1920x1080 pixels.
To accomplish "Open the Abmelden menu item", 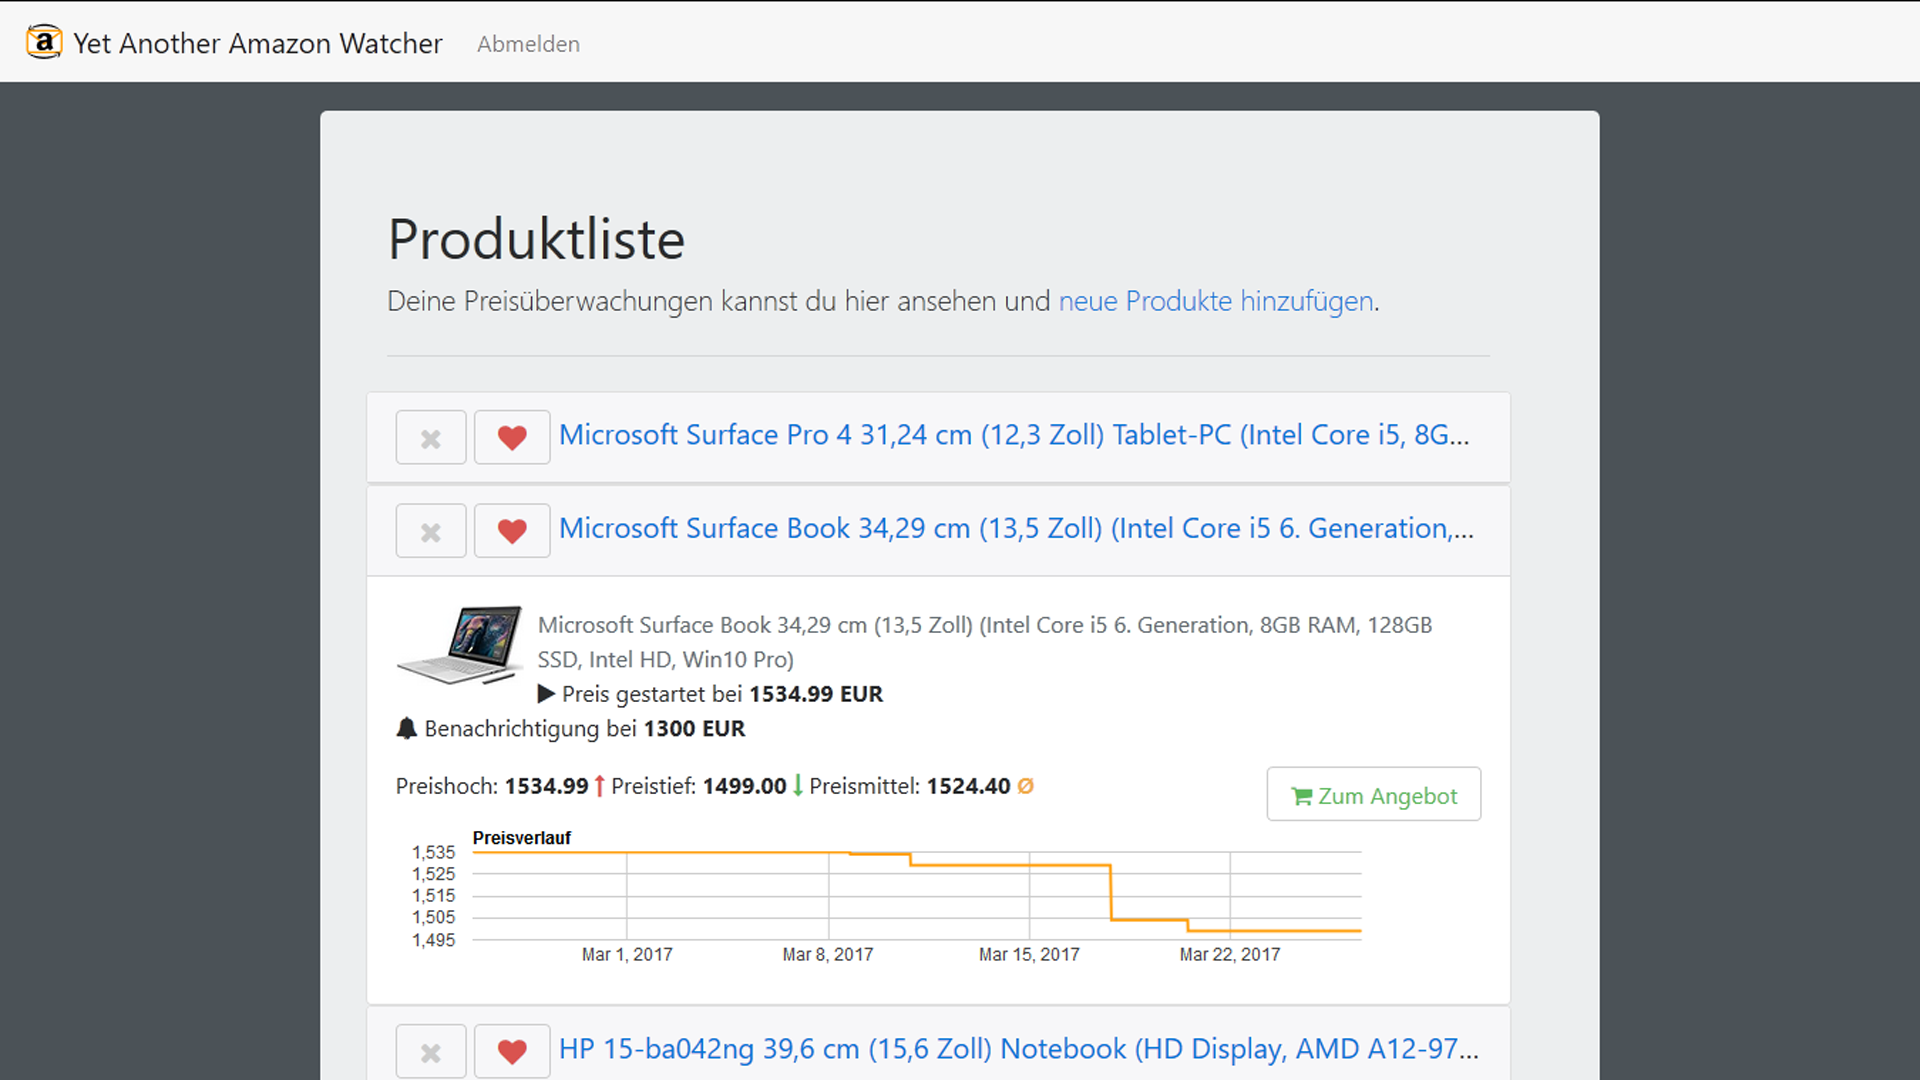I will coord(528,44).
